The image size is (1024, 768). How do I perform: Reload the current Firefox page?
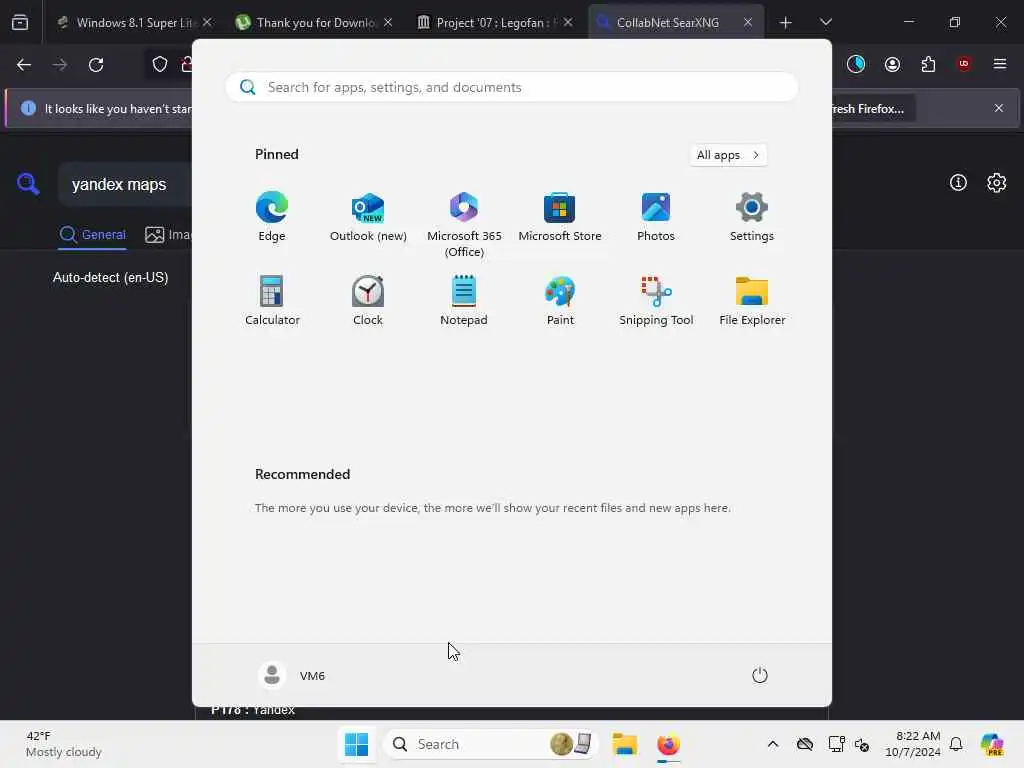pyautogui.click(x=96, y=65)
